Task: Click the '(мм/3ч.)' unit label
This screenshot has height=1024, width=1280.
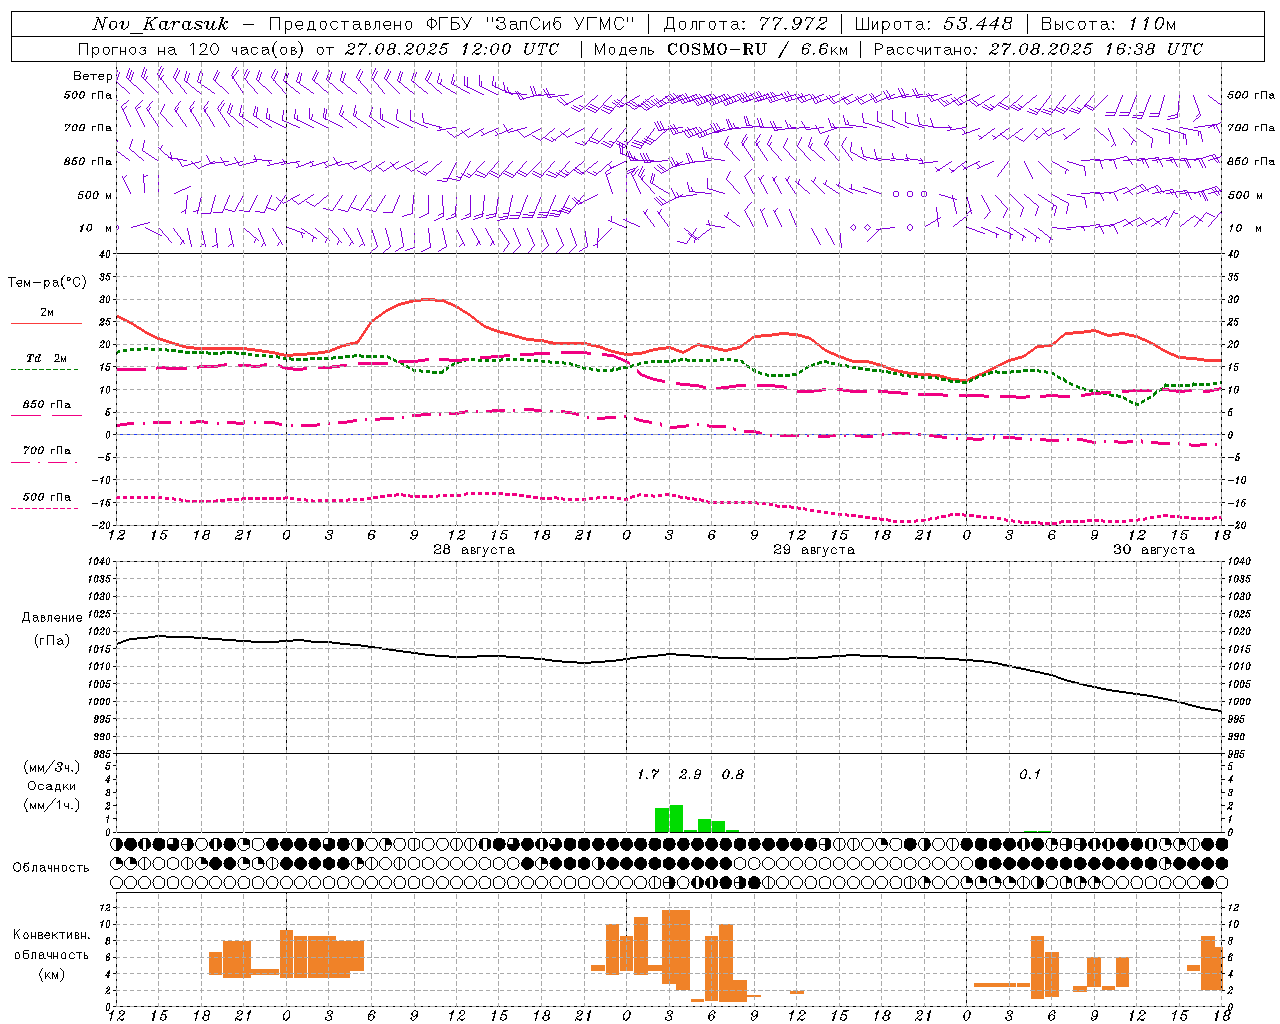Action: 52,767
